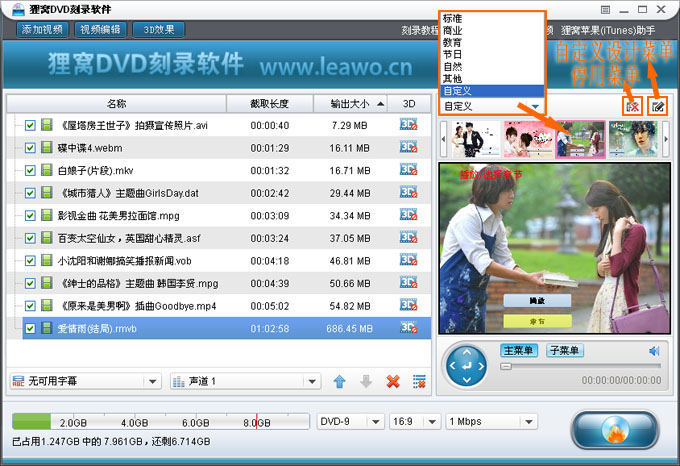The height and width of the screenshot is (466, 680).
Task: Open the title bar options menu icon
Action: coord(606,10)
